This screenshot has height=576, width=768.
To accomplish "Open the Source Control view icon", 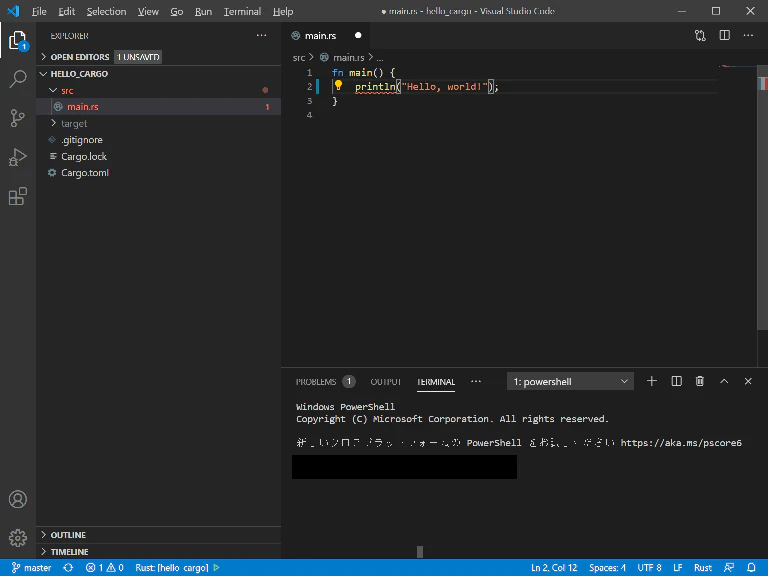I will 18,118.
